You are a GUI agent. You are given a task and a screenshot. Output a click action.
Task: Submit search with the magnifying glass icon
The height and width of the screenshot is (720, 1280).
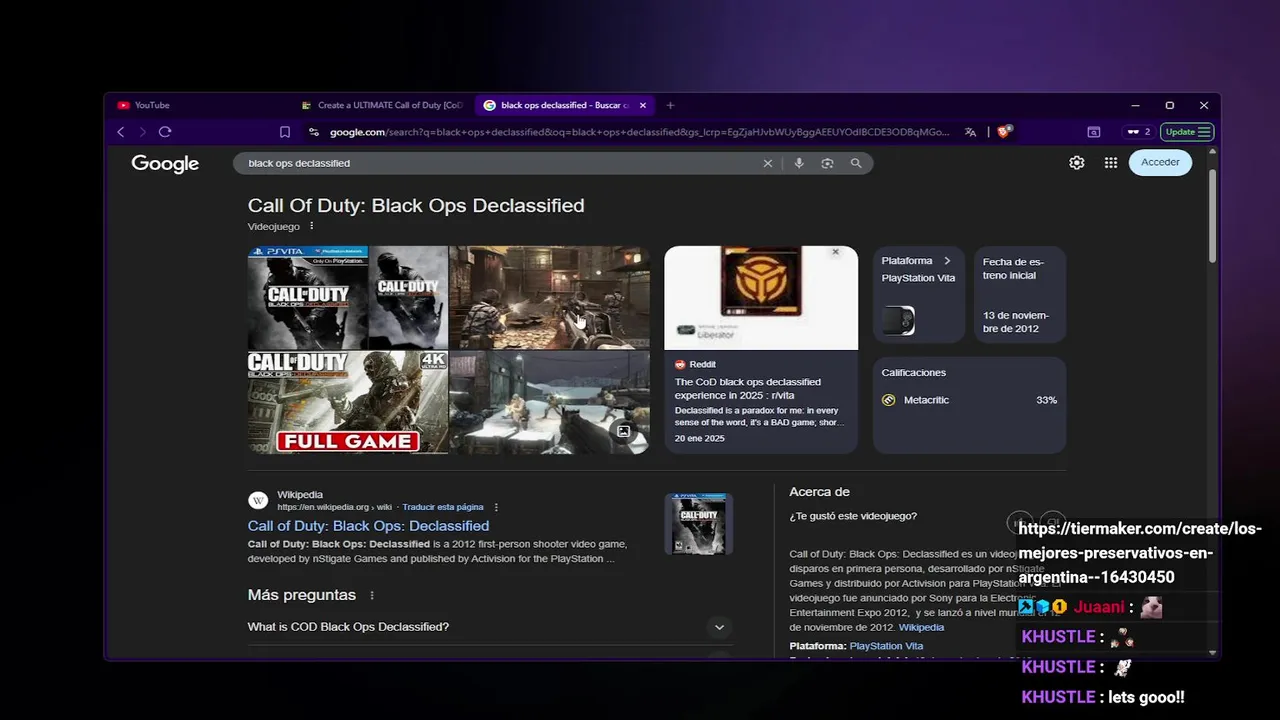856,163
